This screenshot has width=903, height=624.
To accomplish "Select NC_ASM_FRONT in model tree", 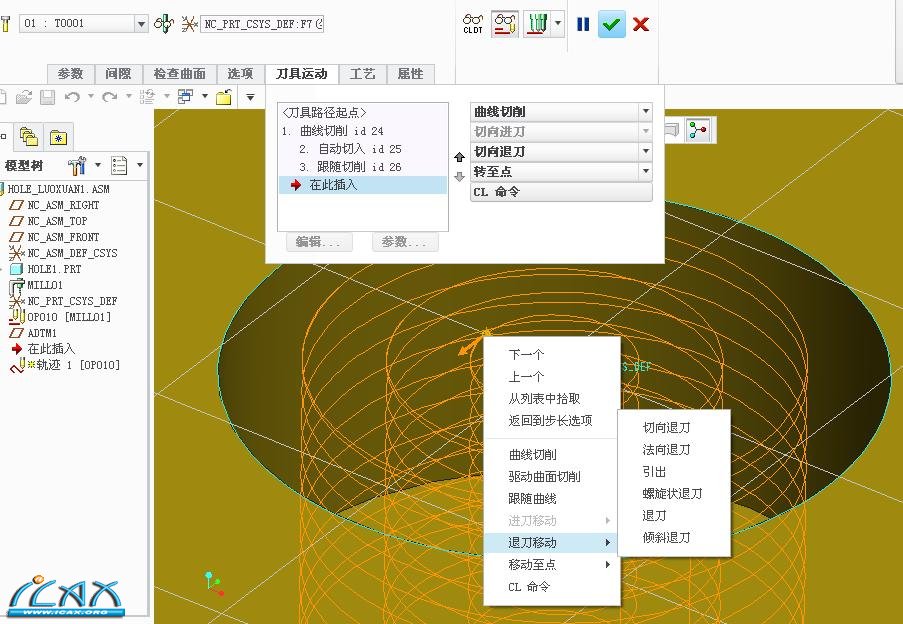I will 63,237.
